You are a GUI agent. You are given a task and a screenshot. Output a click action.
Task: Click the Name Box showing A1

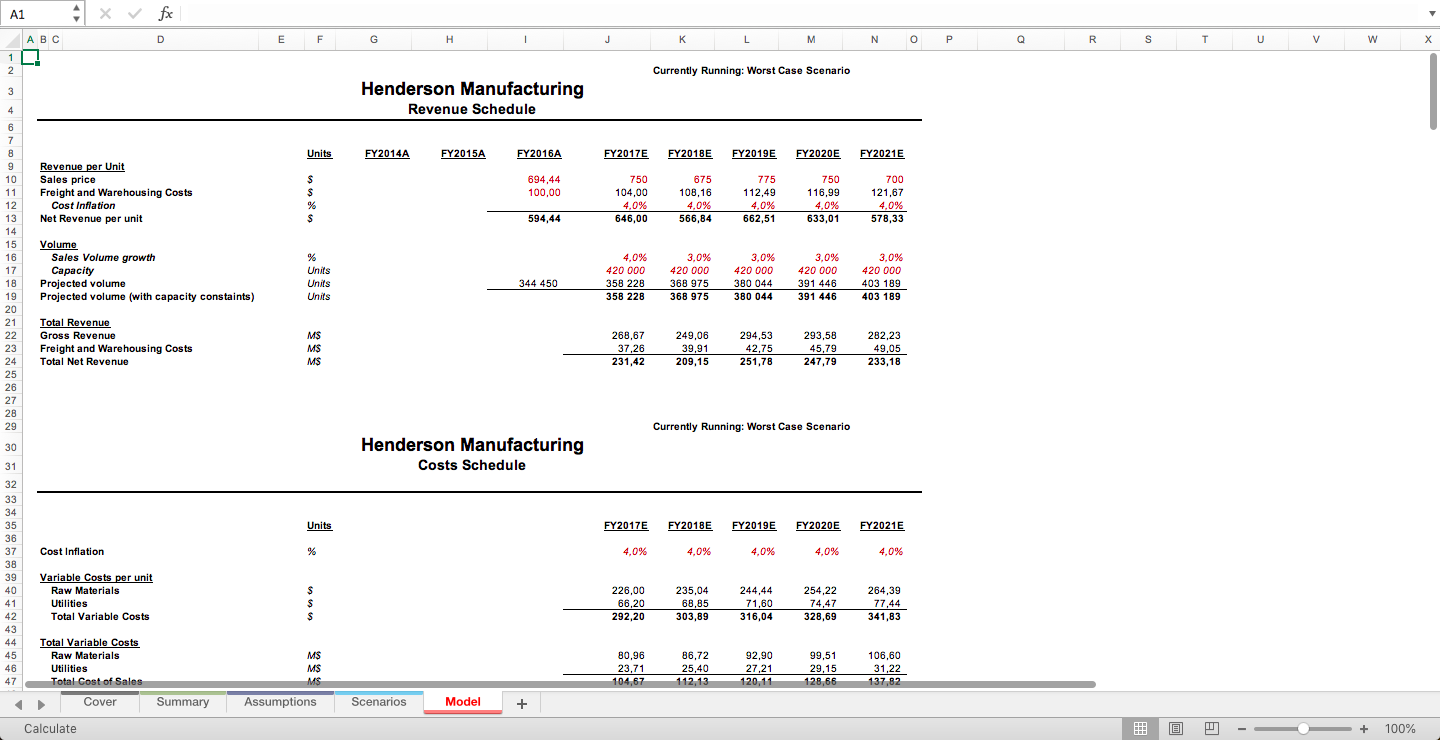click(38, 13)
